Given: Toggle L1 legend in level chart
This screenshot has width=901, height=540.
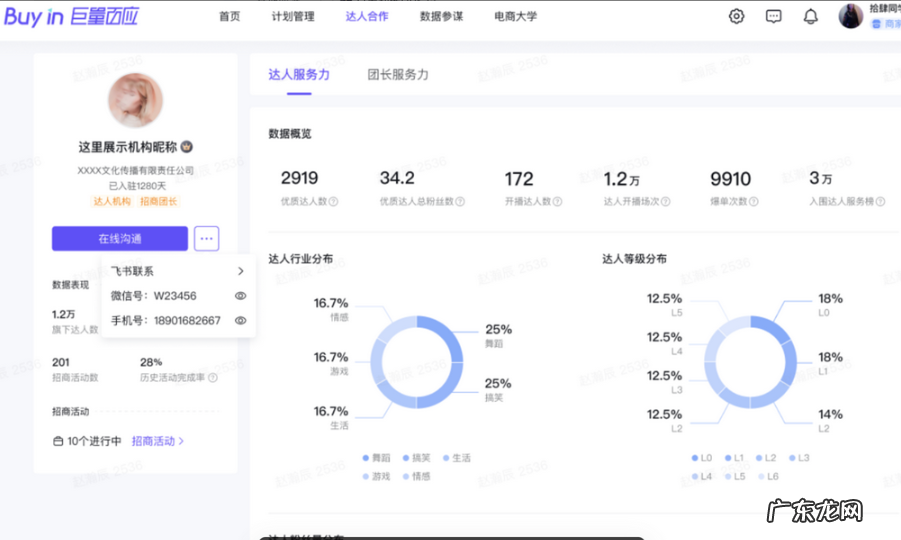Looking at the screenshot, I should (734, 458).
